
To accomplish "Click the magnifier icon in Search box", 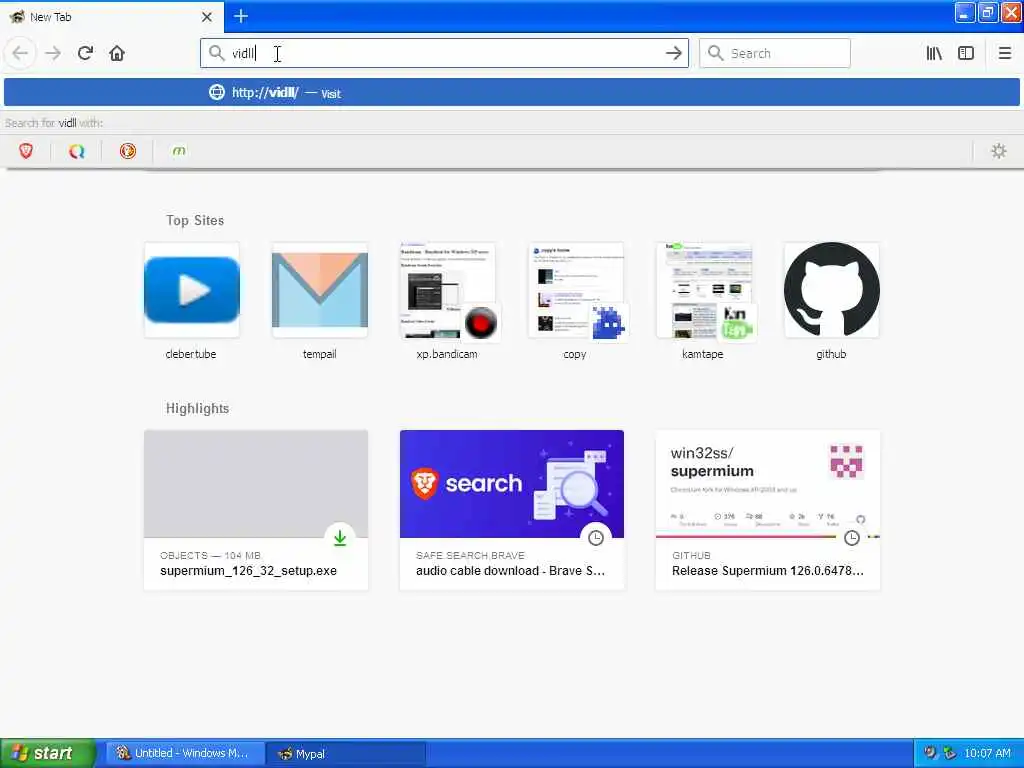I will point(716,53).
